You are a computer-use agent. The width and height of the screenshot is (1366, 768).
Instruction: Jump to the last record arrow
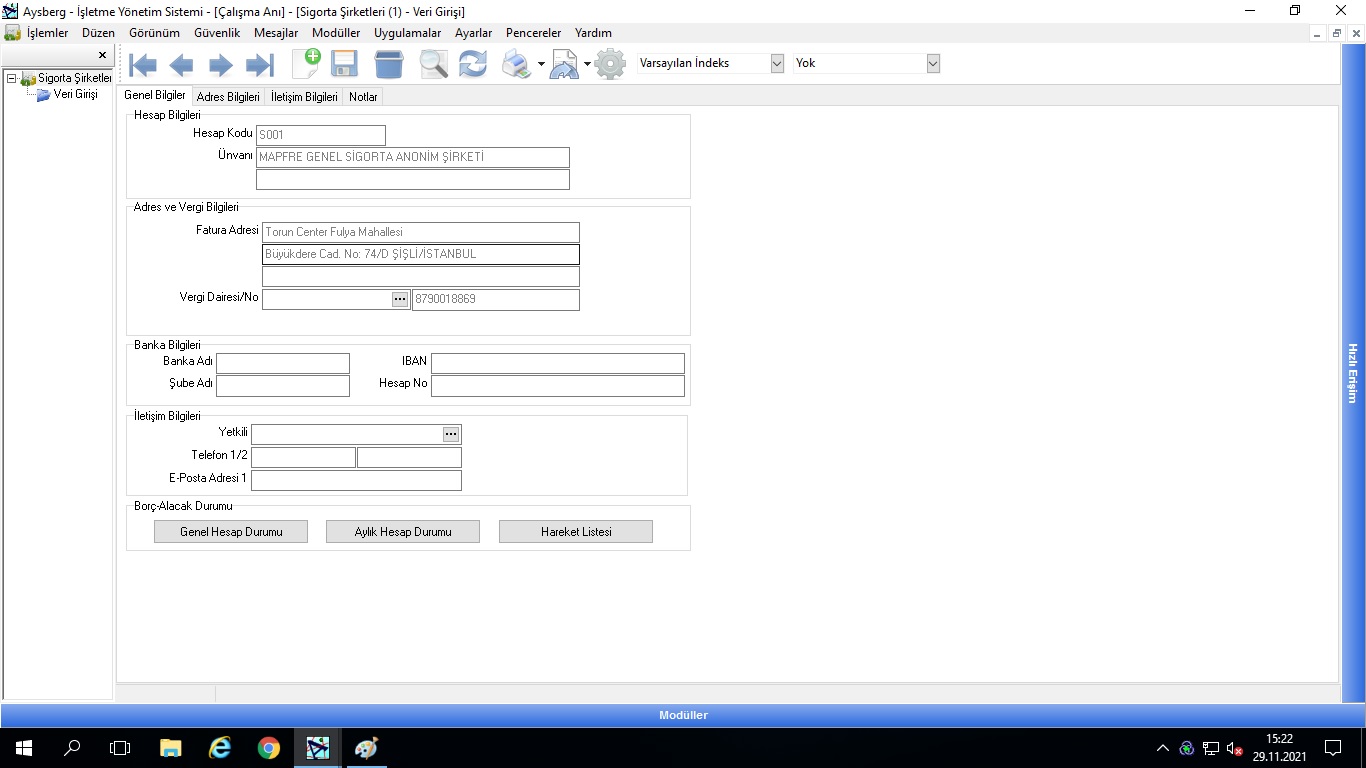[259, 65]
